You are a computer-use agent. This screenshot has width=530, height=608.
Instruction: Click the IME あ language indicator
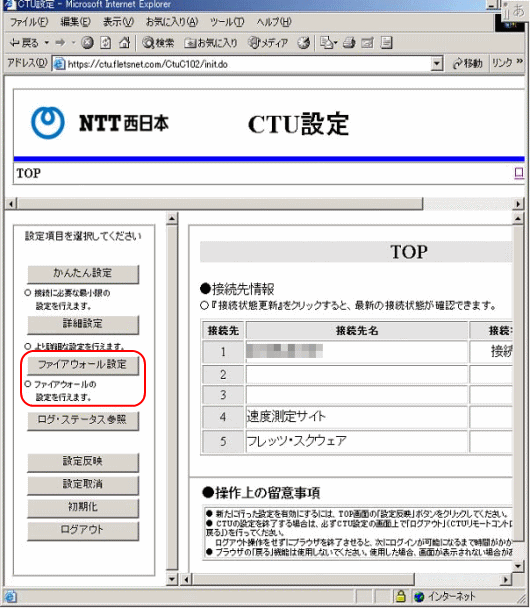[x=518, y=10]
